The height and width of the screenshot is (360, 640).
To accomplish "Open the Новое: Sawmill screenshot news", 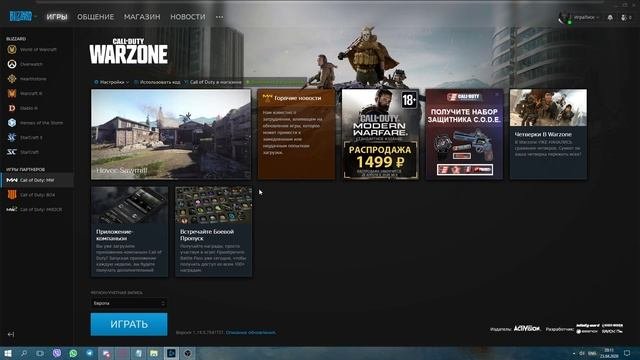I will (171, 134).
